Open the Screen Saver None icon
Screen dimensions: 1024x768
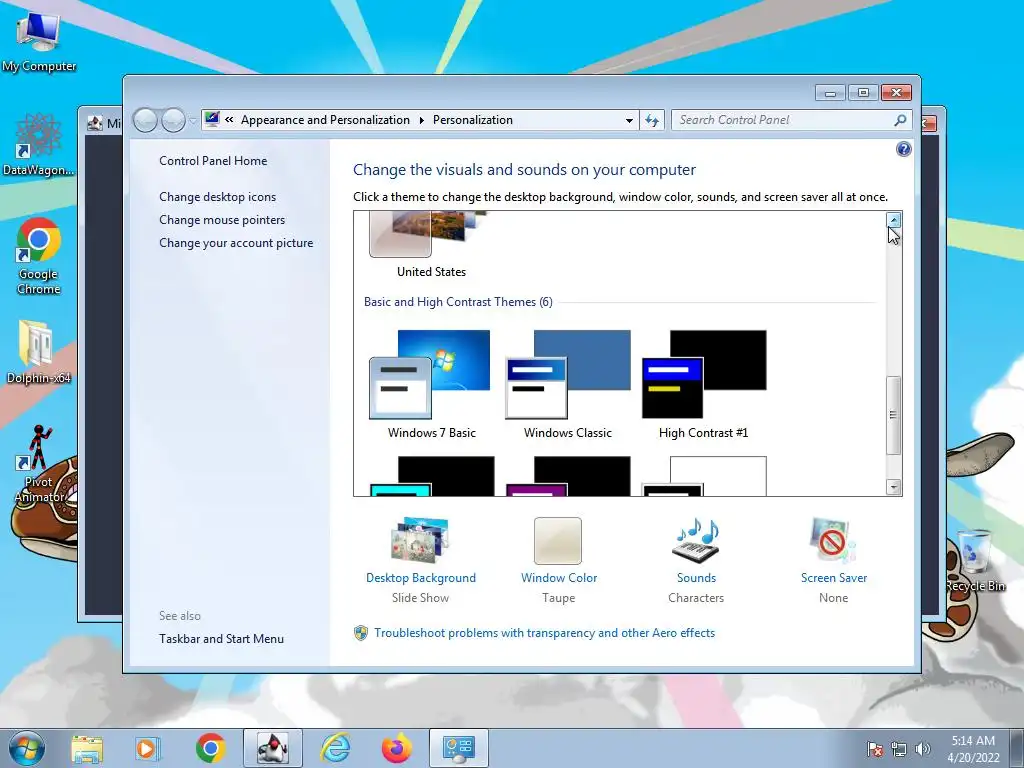click(x=833, y=541)
